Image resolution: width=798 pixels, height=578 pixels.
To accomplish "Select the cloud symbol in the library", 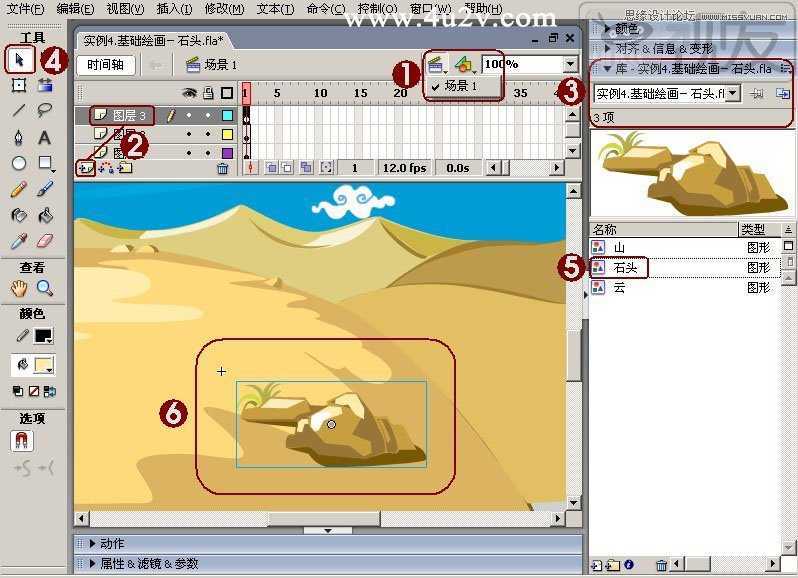I will (685, 287).
